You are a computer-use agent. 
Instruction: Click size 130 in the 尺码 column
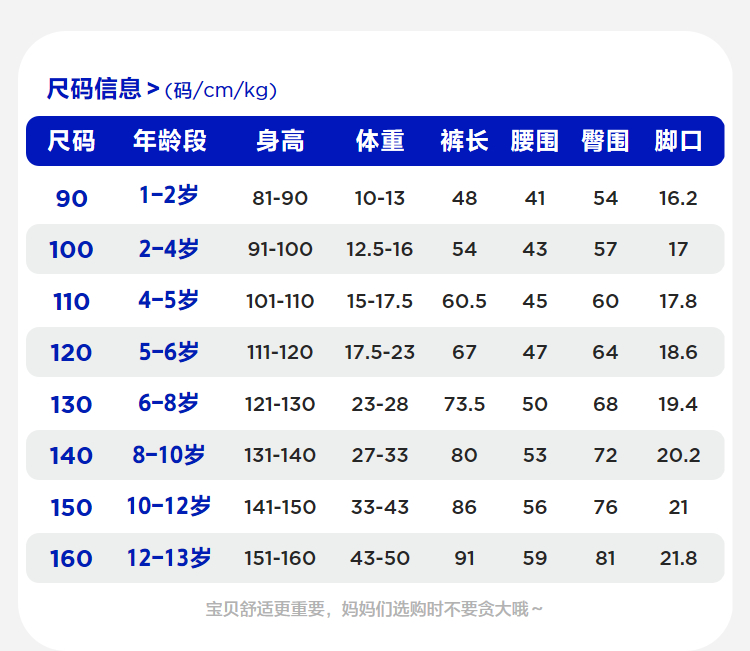tap(71, 405)
